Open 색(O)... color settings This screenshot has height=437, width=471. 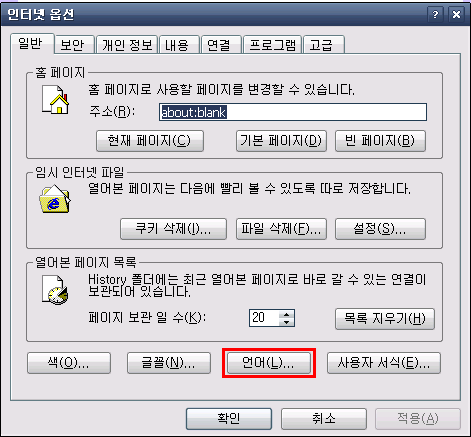pos(69,363)
